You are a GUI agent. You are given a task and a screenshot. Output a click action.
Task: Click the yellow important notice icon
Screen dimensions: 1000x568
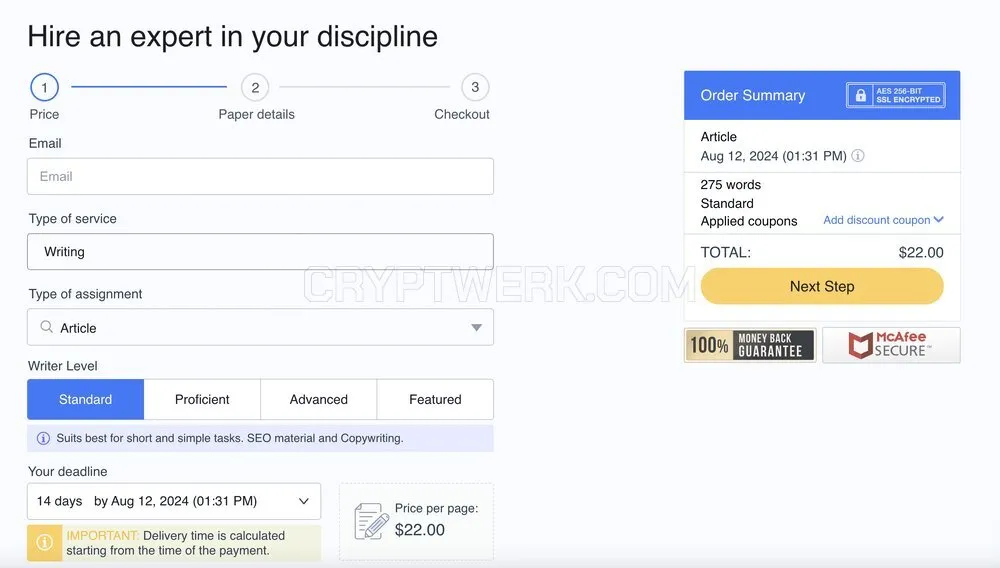point(45,543)
